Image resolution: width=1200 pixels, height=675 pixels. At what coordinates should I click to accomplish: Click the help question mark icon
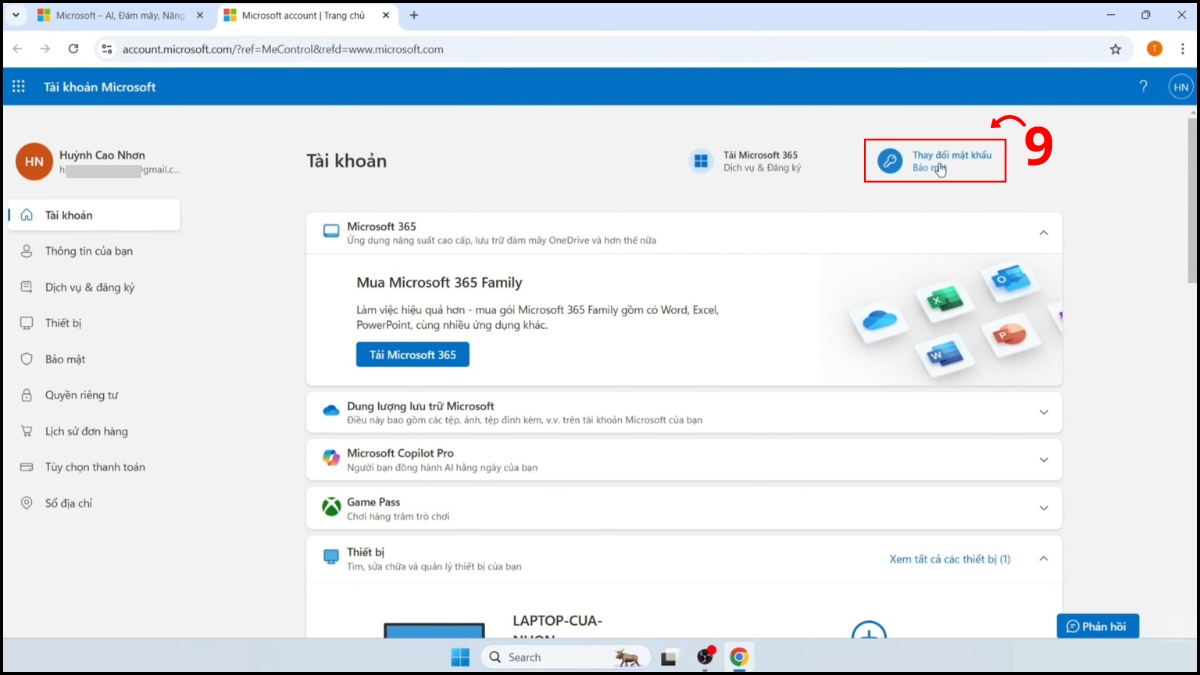(x=1143, y=87)
